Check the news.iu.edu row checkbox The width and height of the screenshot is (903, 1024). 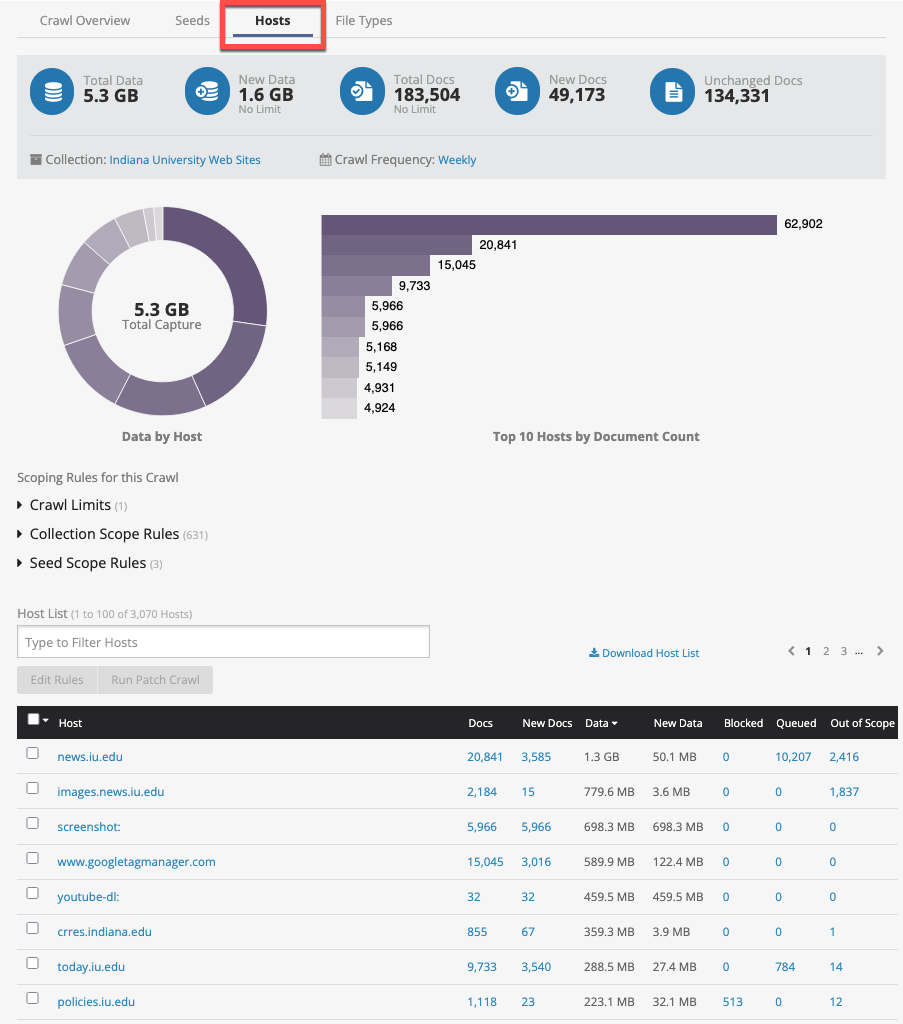(33, 753)
